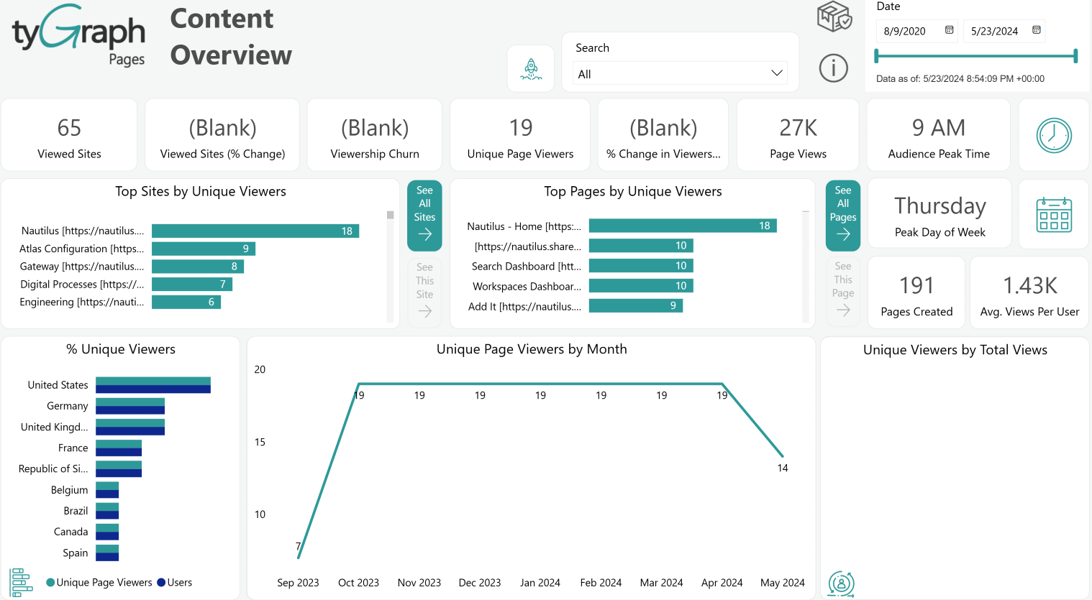
Task: Click the 27K Page Views card
Action: tap(798, 135)
